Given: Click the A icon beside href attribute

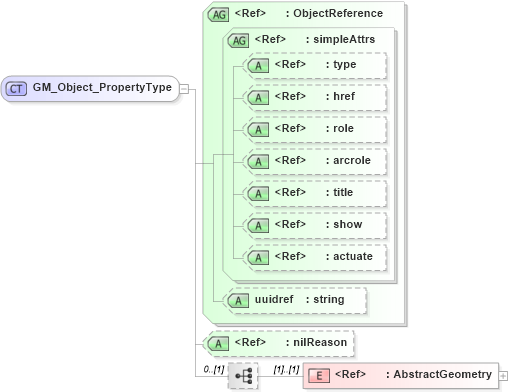Looking at the screenshot, I should coord(258,98).
